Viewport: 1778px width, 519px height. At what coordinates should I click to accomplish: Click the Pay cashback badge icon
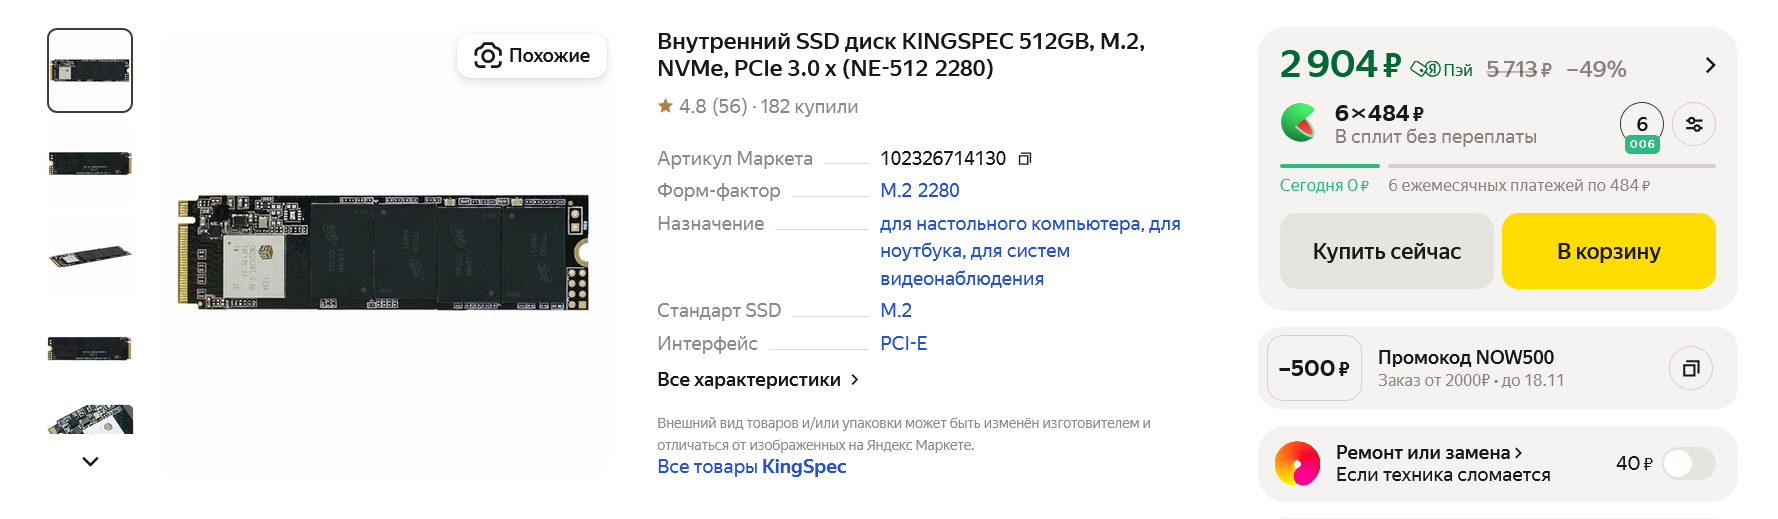point(1440,69)
